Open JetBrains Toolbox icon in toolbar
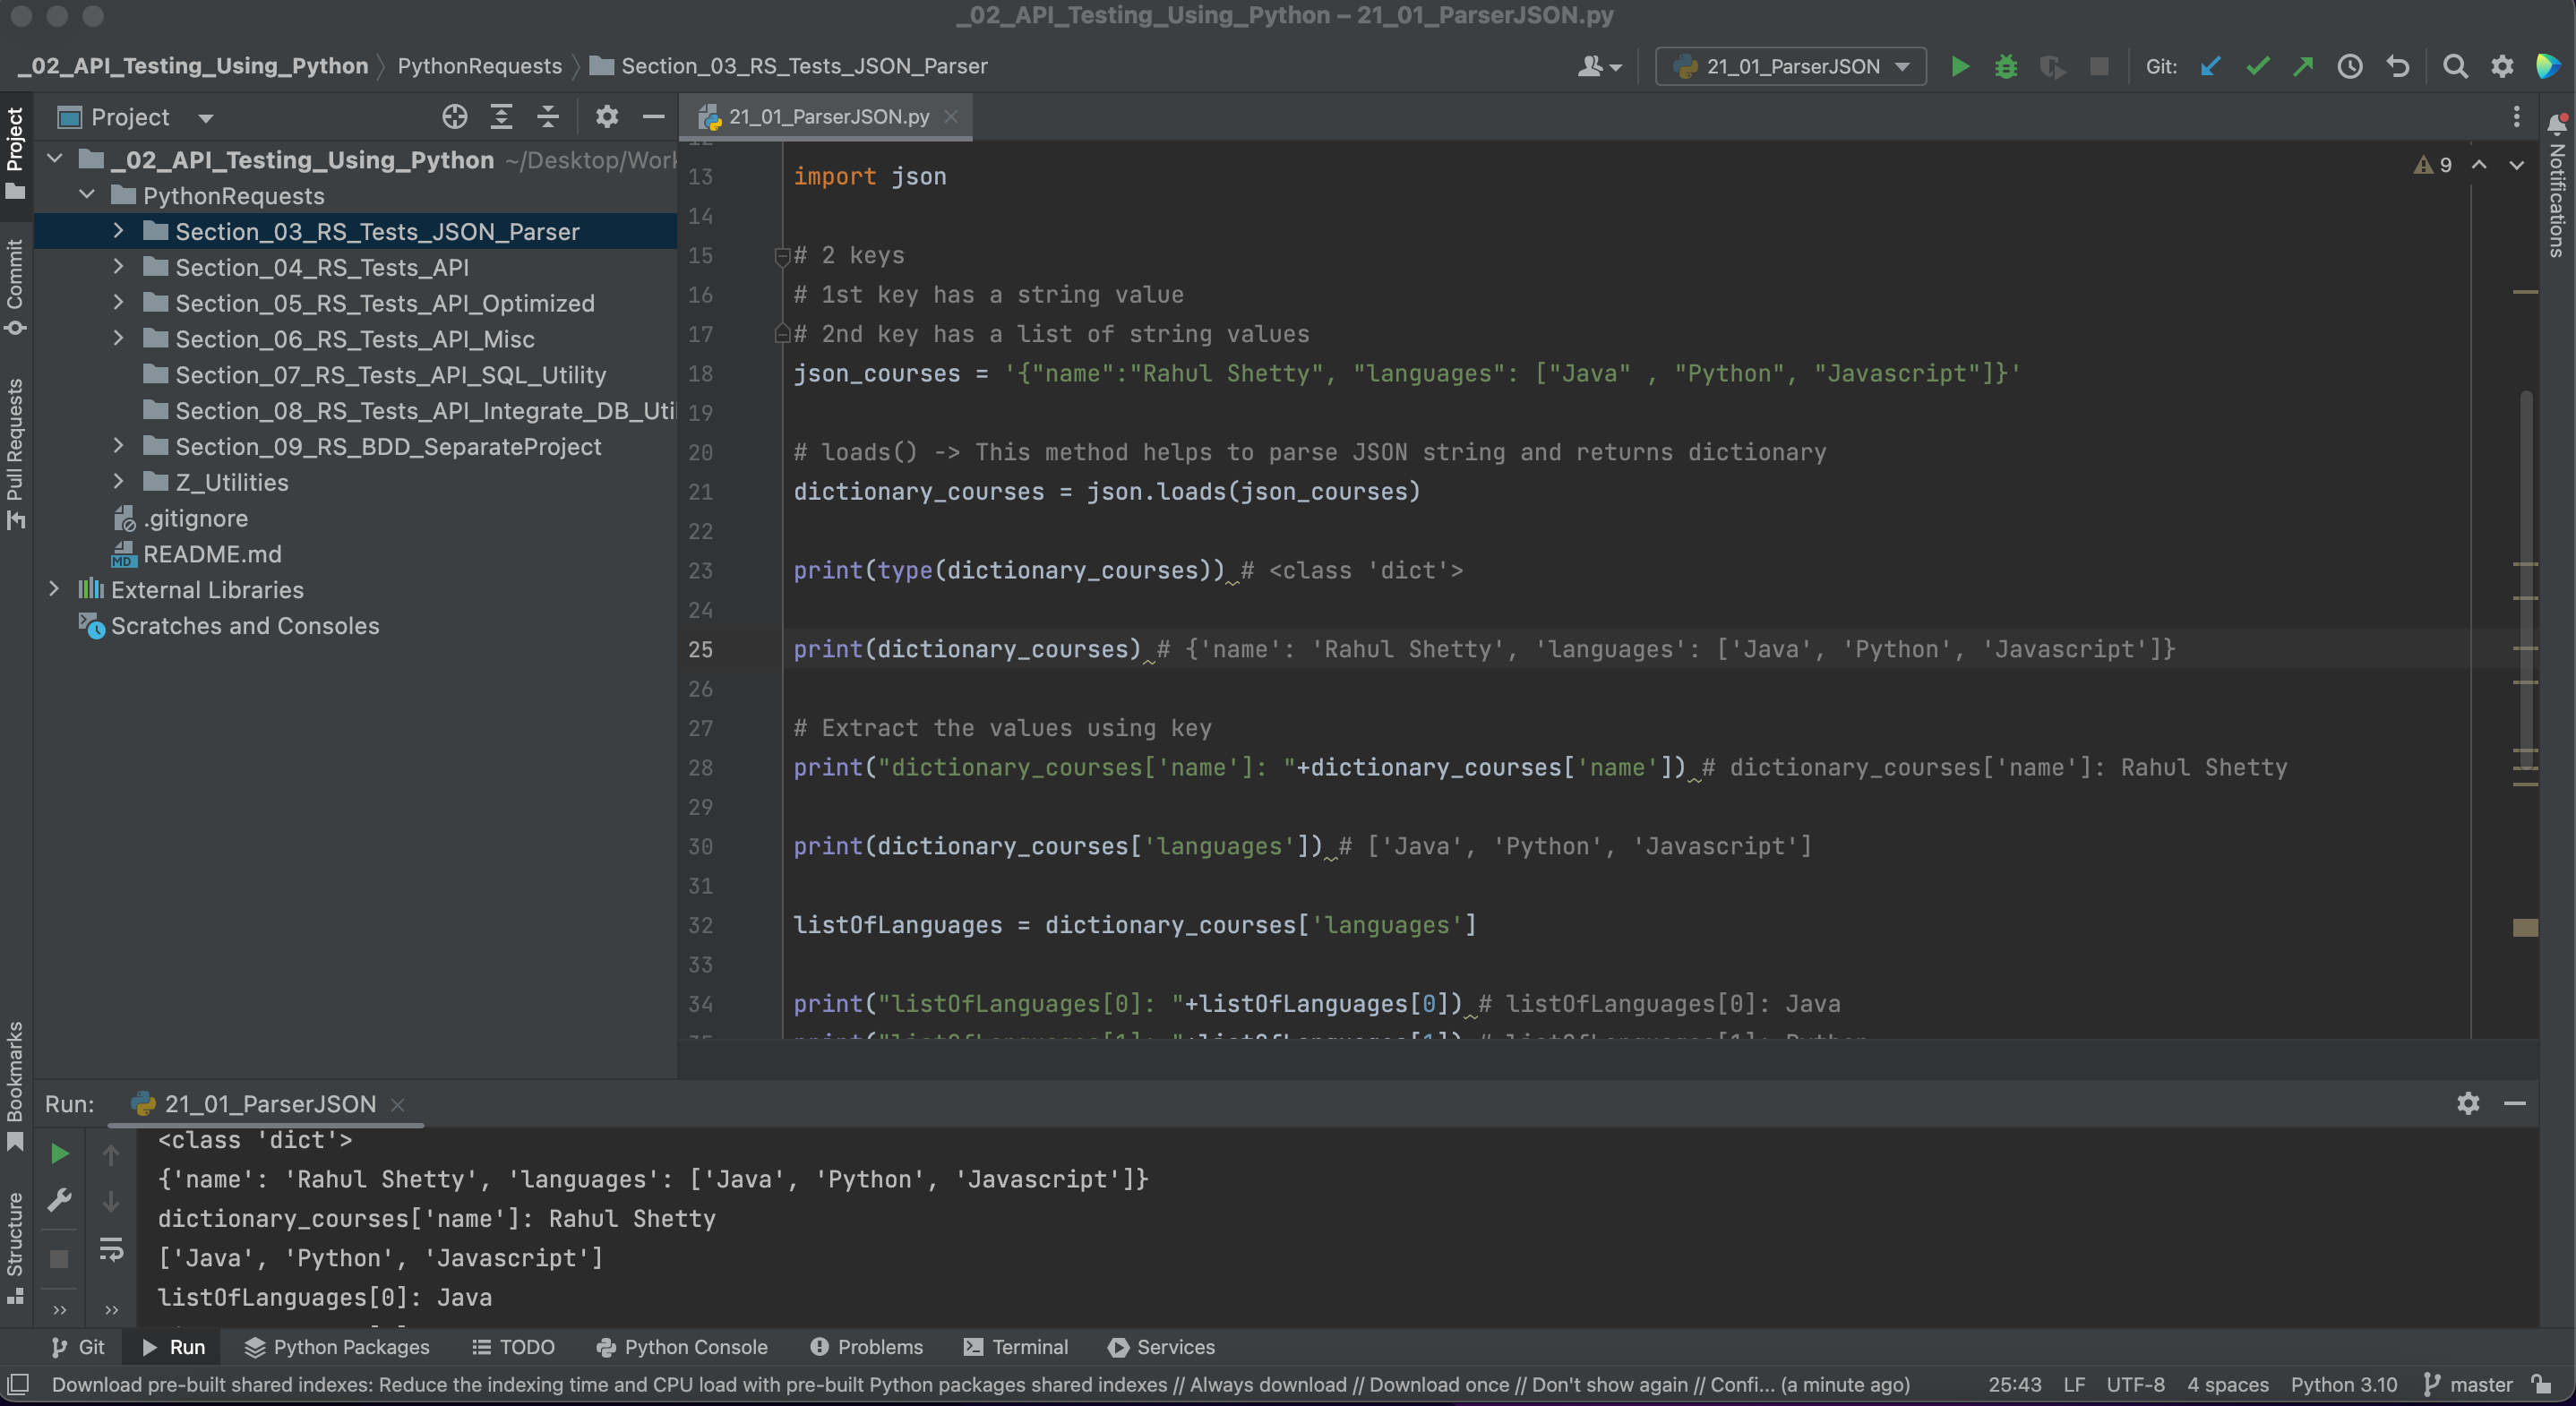This screenshot has width=2576, height=1406. pos(2548,67)
